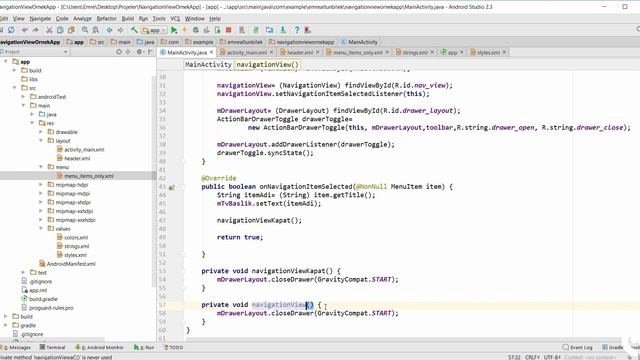The image size is (640, 360).
Task: Click the Project panel settings gear icon
Action: (x=139, y=52)
